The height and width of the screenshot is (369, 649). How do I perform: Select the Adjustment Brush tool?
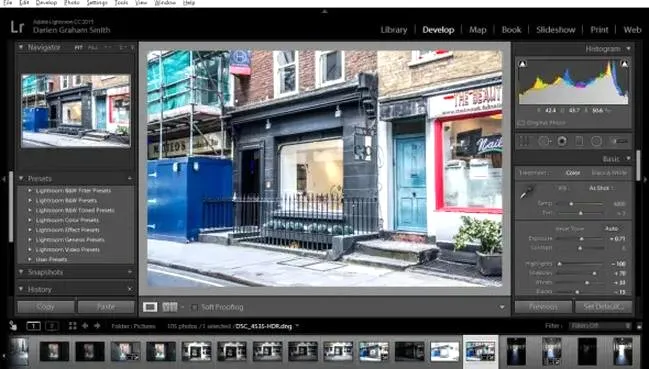[619, 141]
